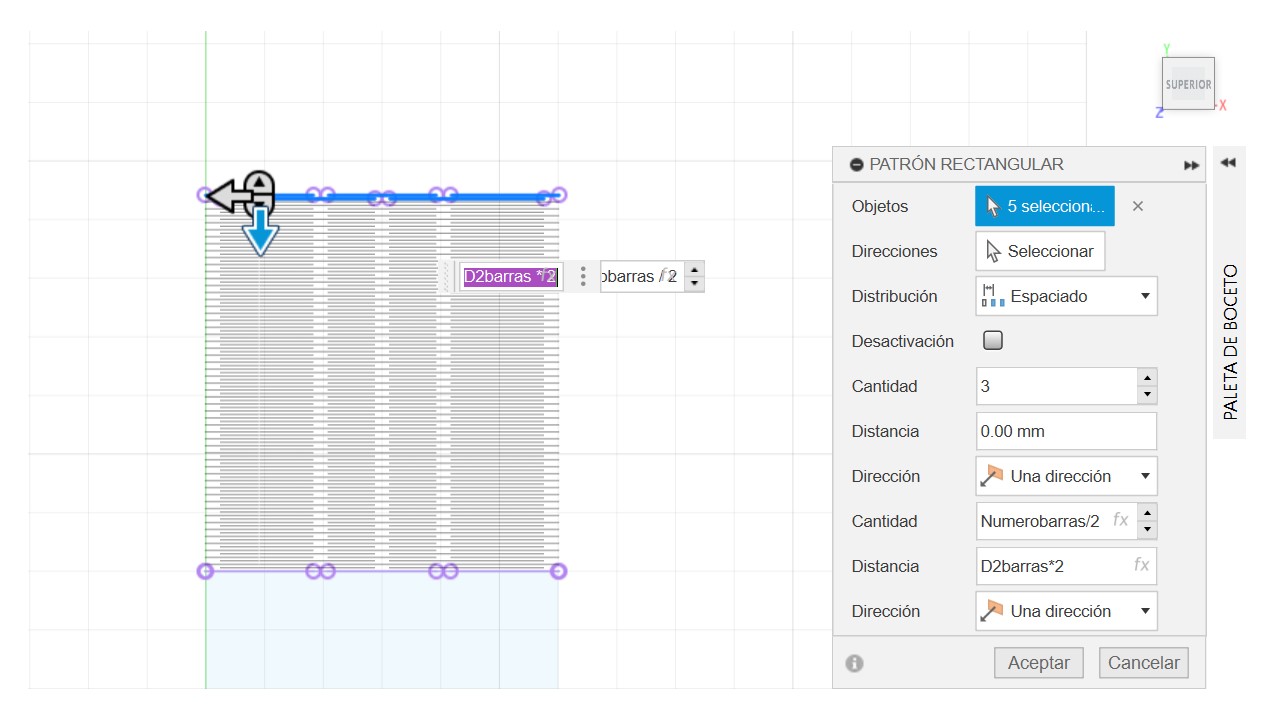Decrease the Numerobarras/2 quantity using the down arrow
This screenshot has height=720, width=1280.
[1147, 530]
